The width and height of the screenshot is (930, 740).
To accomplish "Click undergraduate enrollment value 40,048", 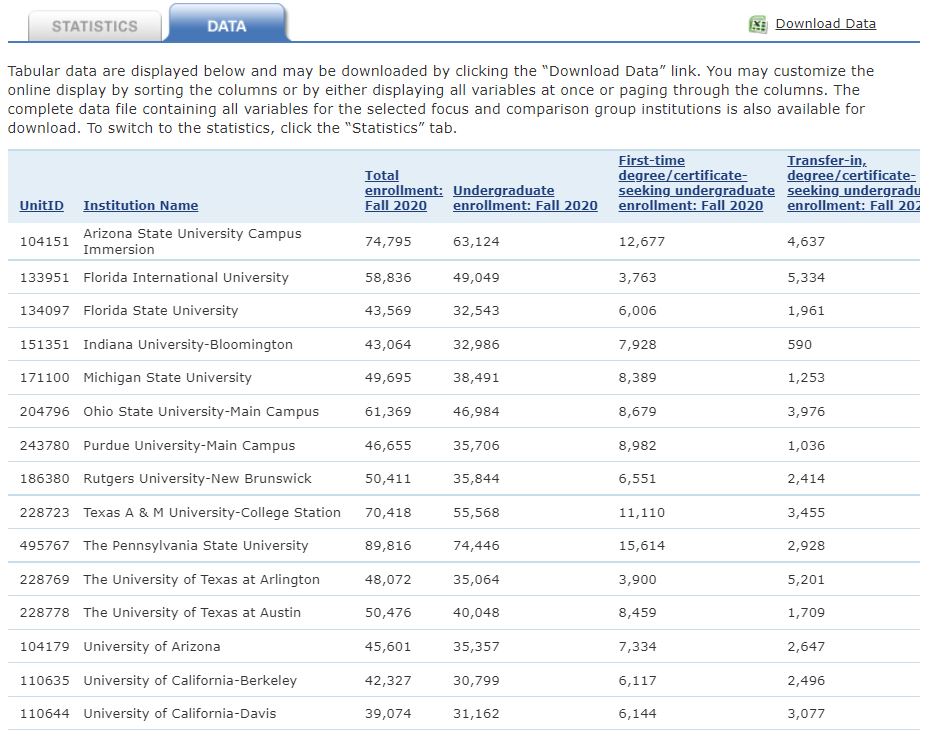I will point(476,613).
